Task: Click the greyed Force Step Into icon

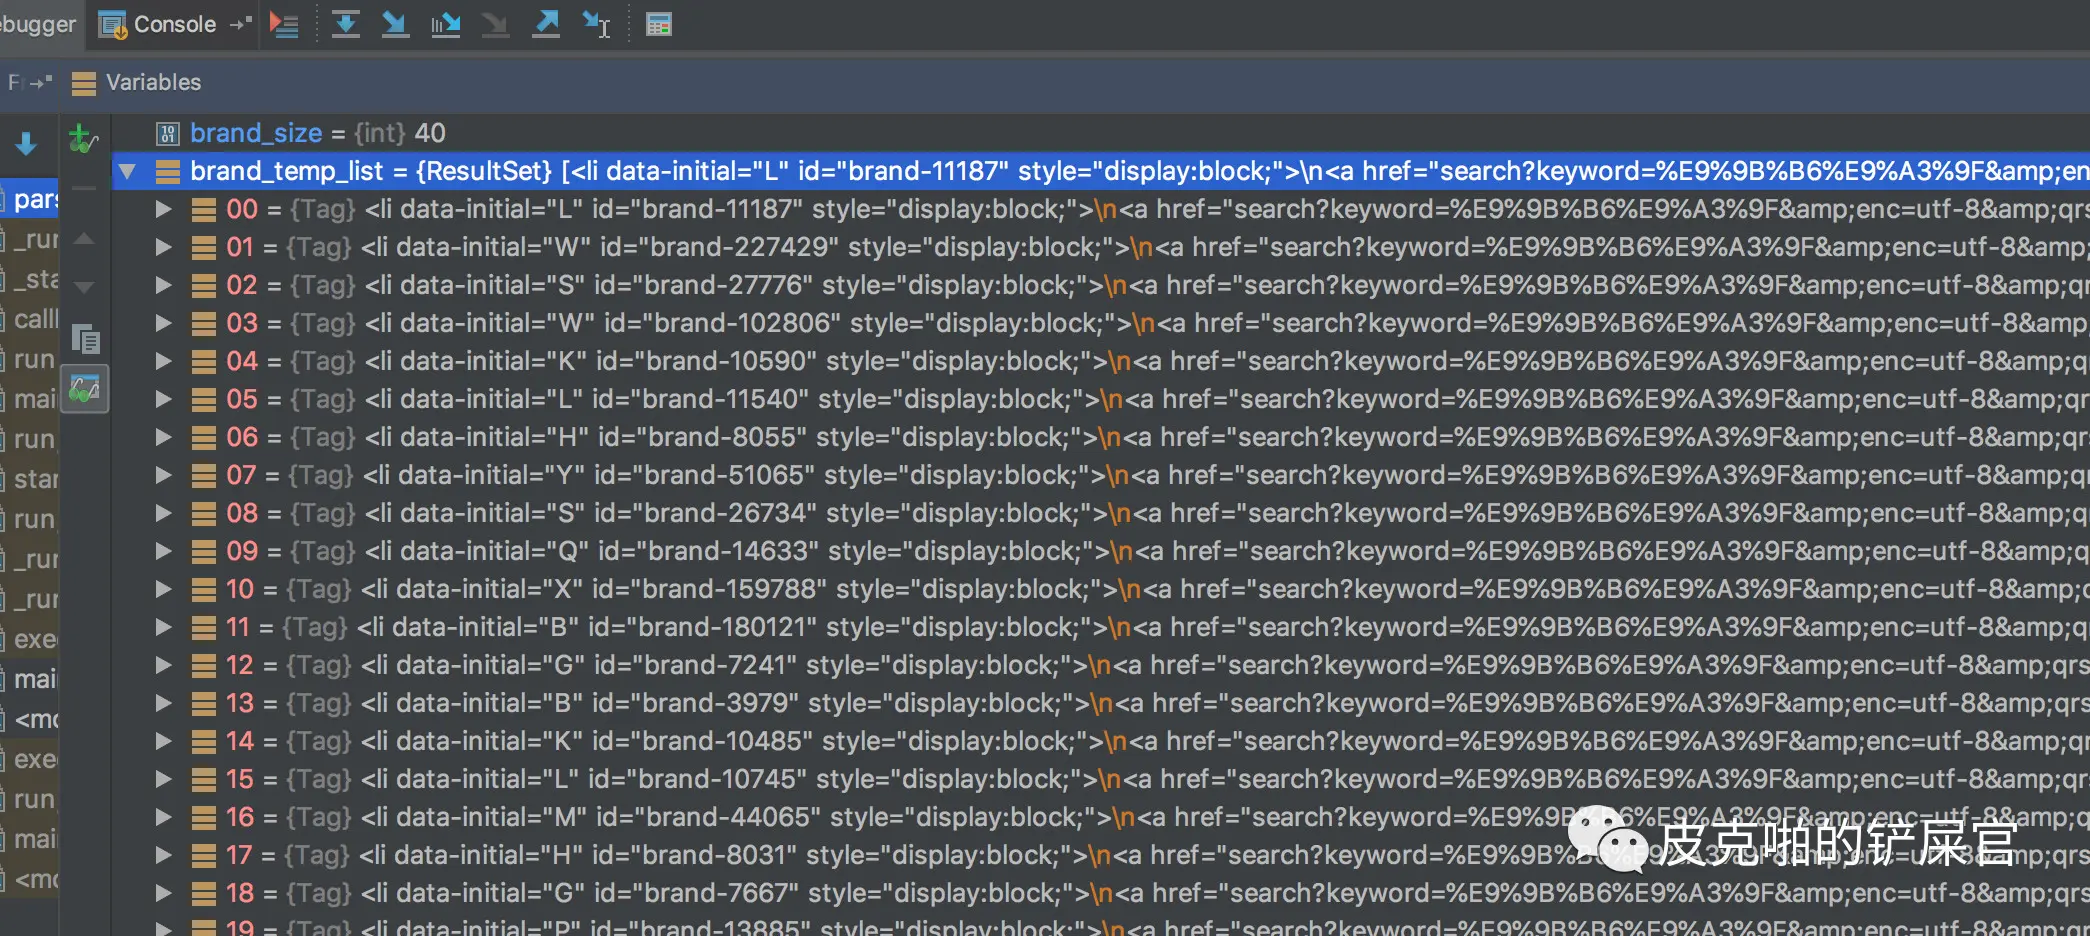Action: coord(495,24)
